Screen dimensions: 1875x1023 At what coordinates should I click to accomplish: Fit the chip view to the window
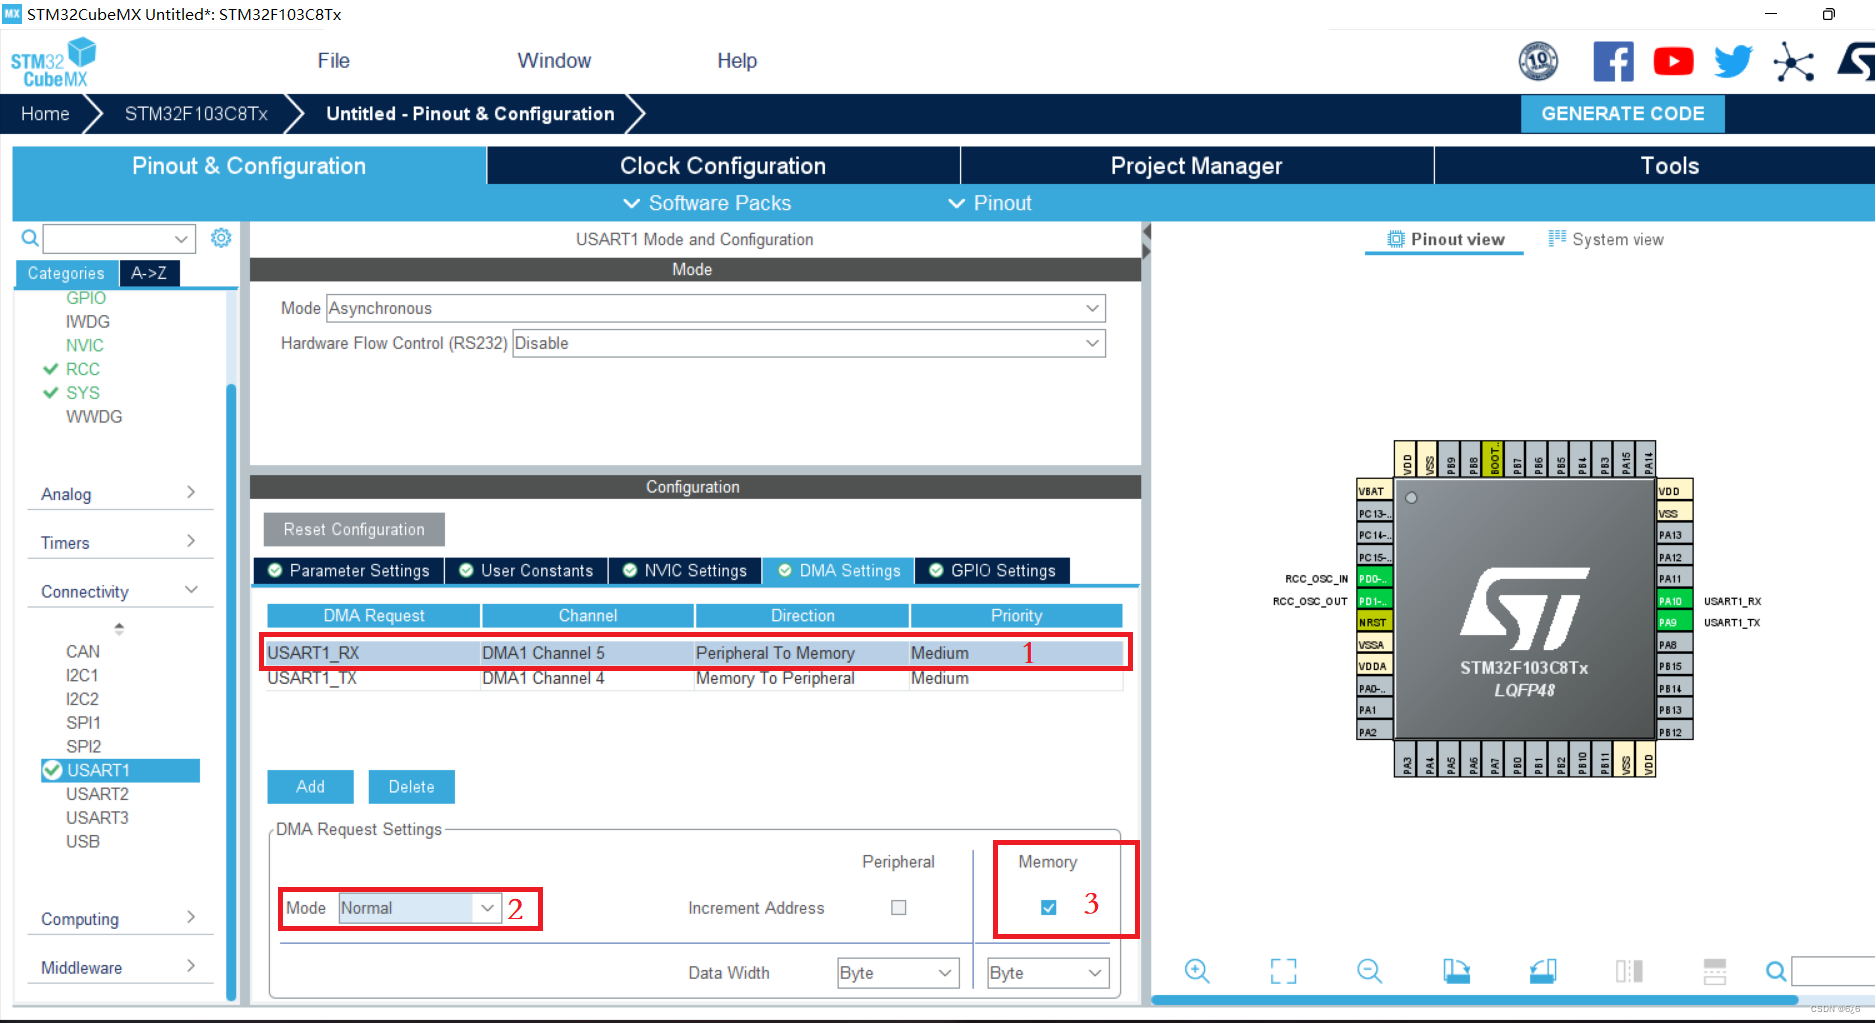[1283, 971]
